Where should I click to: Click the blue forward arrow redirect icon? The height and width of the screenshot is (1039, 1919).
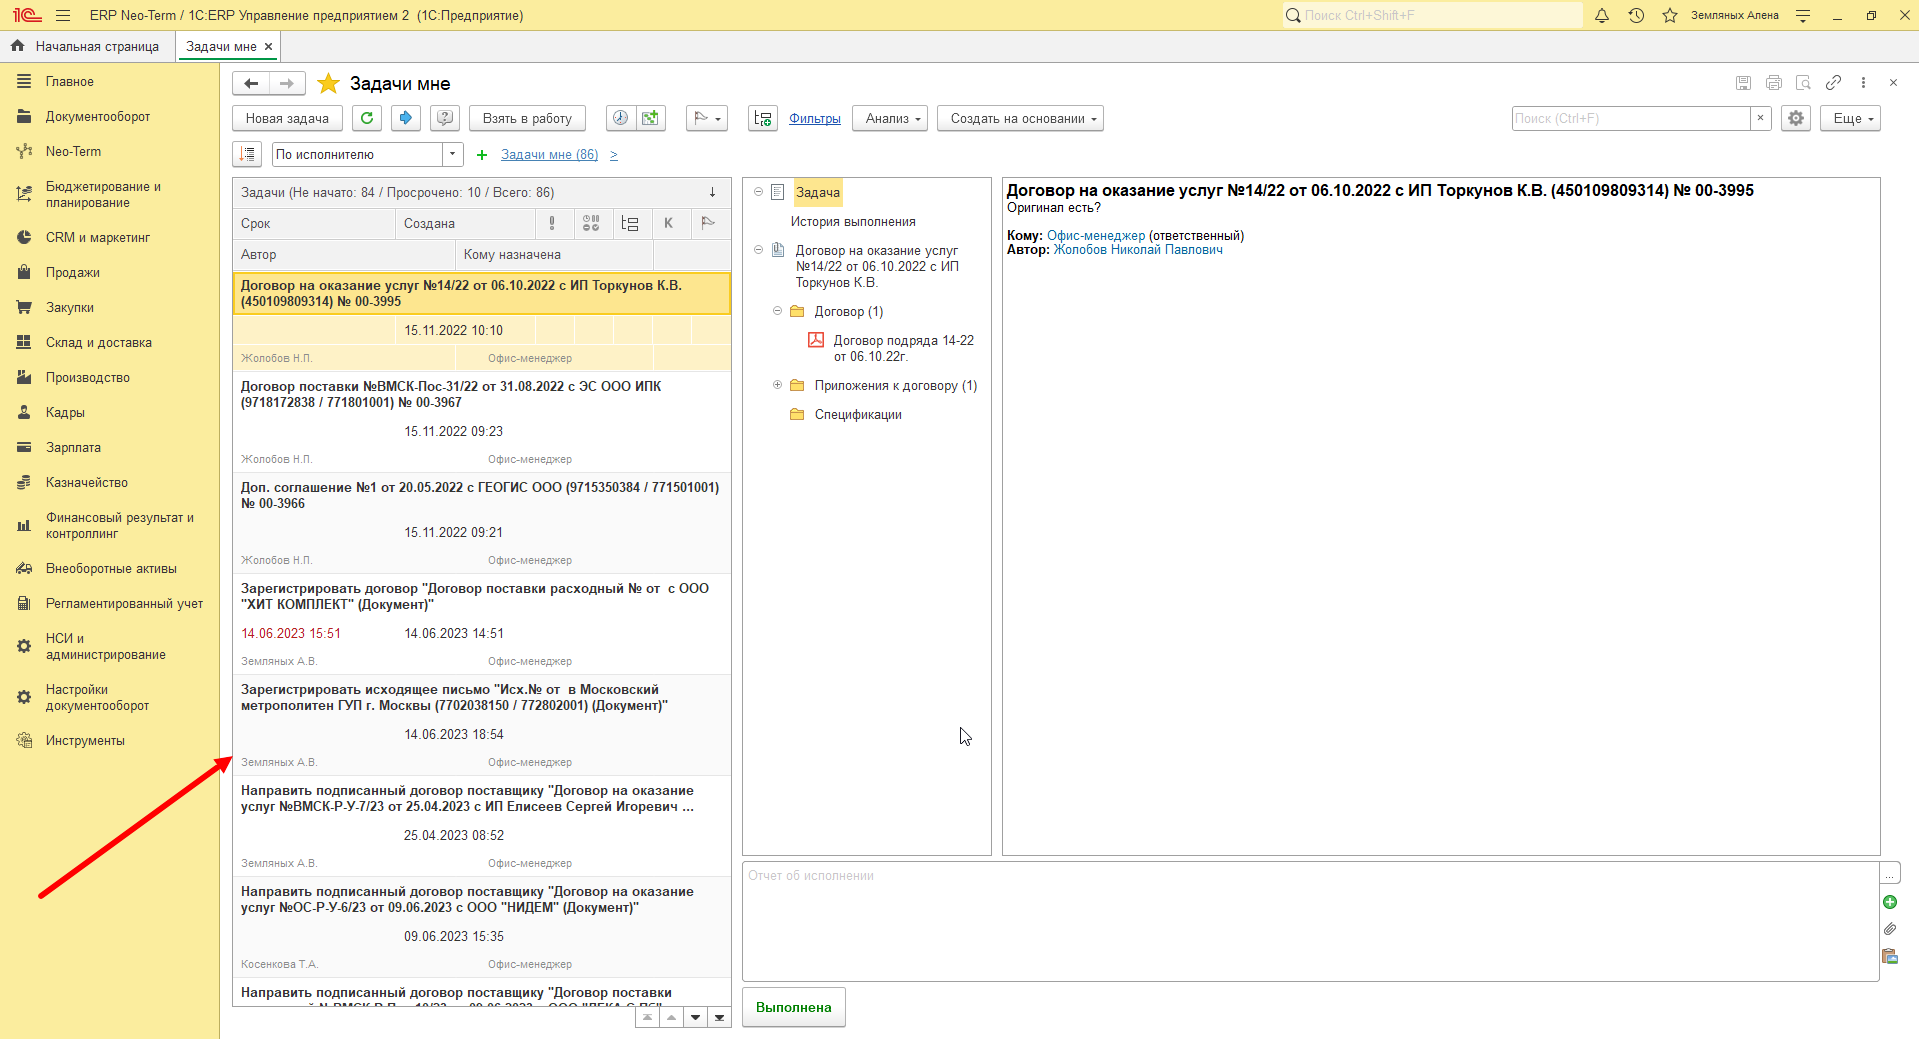pyautogui.click(x=405, y=118)
